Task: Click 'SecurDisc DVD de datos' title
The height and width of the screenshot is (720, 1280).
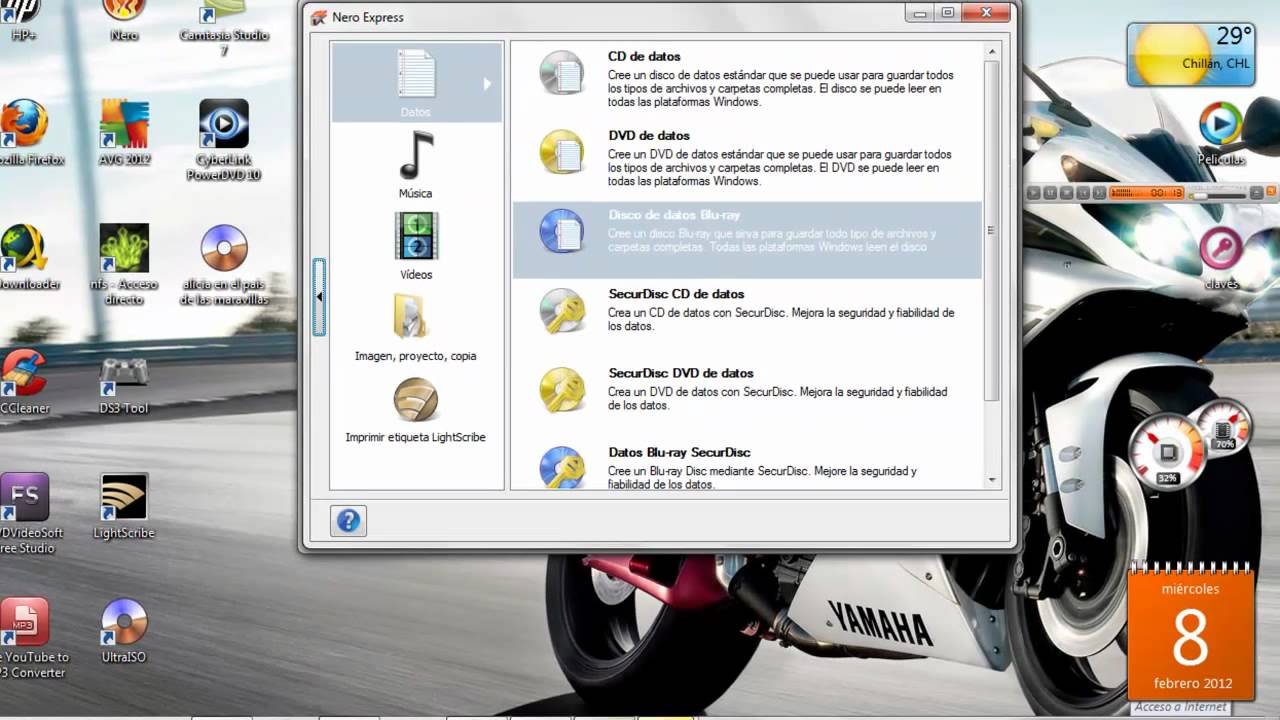Action: (681, 373)
